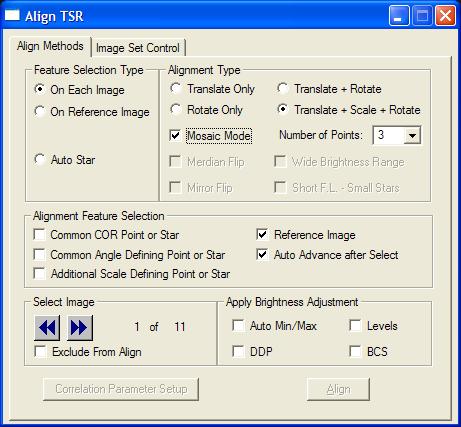Choose On Reference Image feature selection
The image size is (461, 427).
pyautogui.click(x=92, y=112)
